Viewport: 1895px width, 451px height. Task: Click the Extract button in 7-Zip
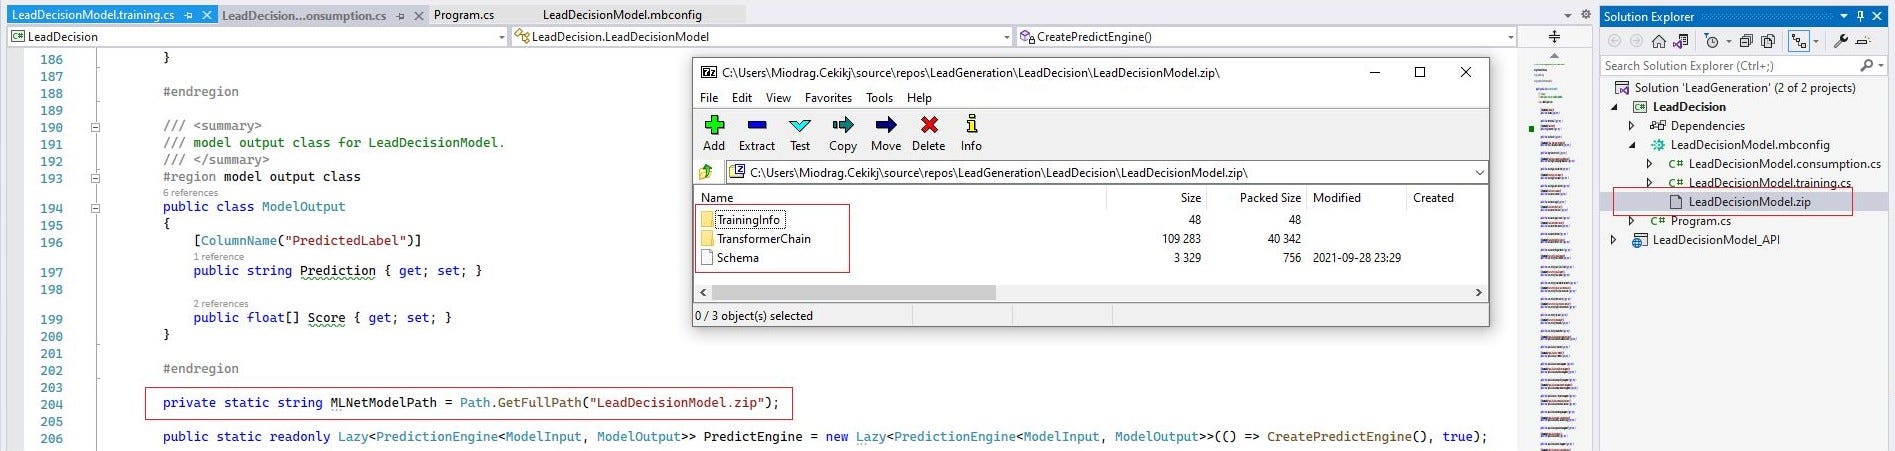coord(757,133)
